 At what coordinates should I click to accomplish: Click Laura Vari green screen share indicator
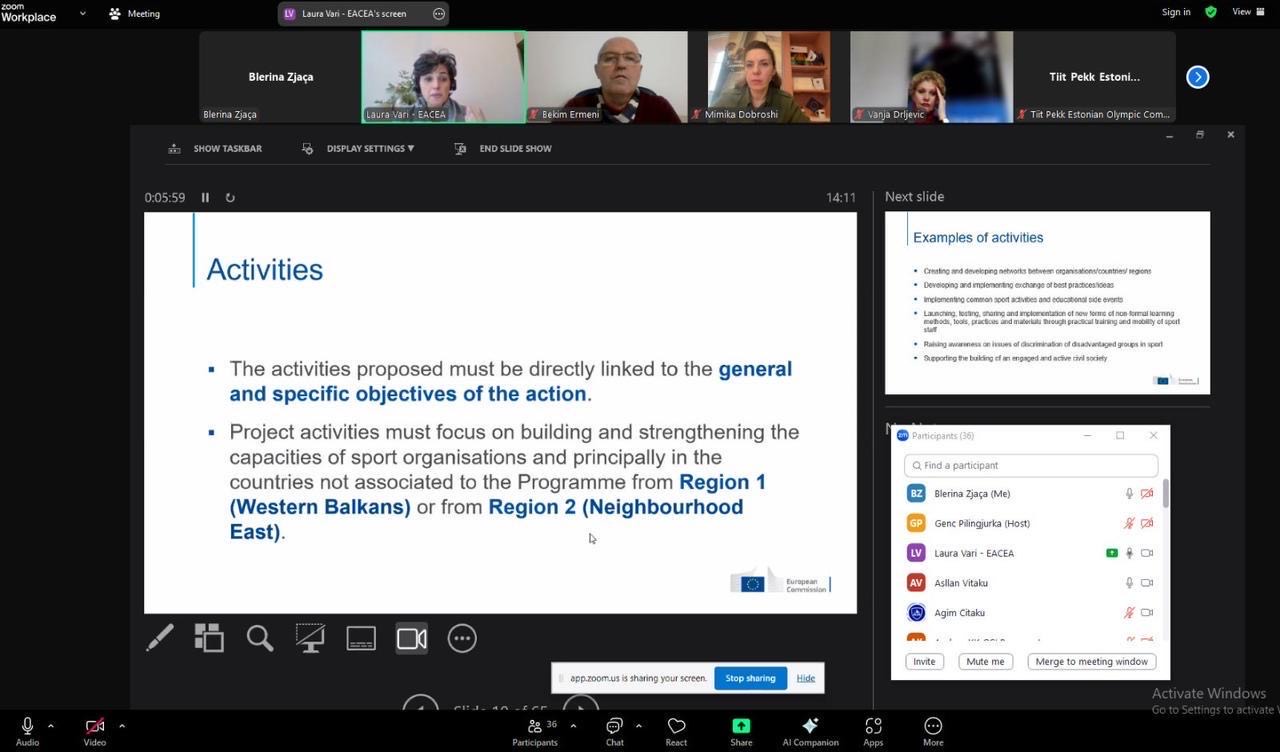(1111, 553)
